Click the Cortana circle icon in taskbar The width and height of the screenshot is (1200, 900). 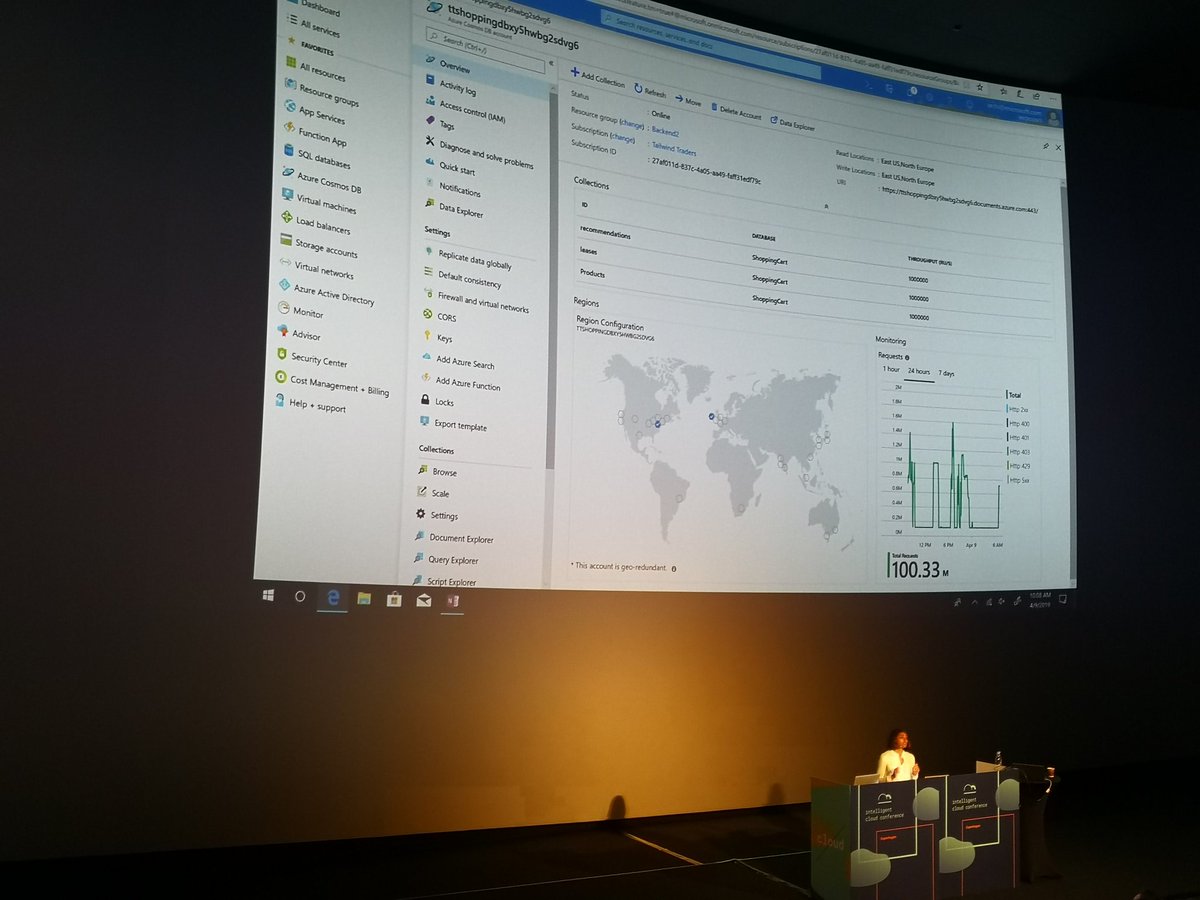[300, 596]
